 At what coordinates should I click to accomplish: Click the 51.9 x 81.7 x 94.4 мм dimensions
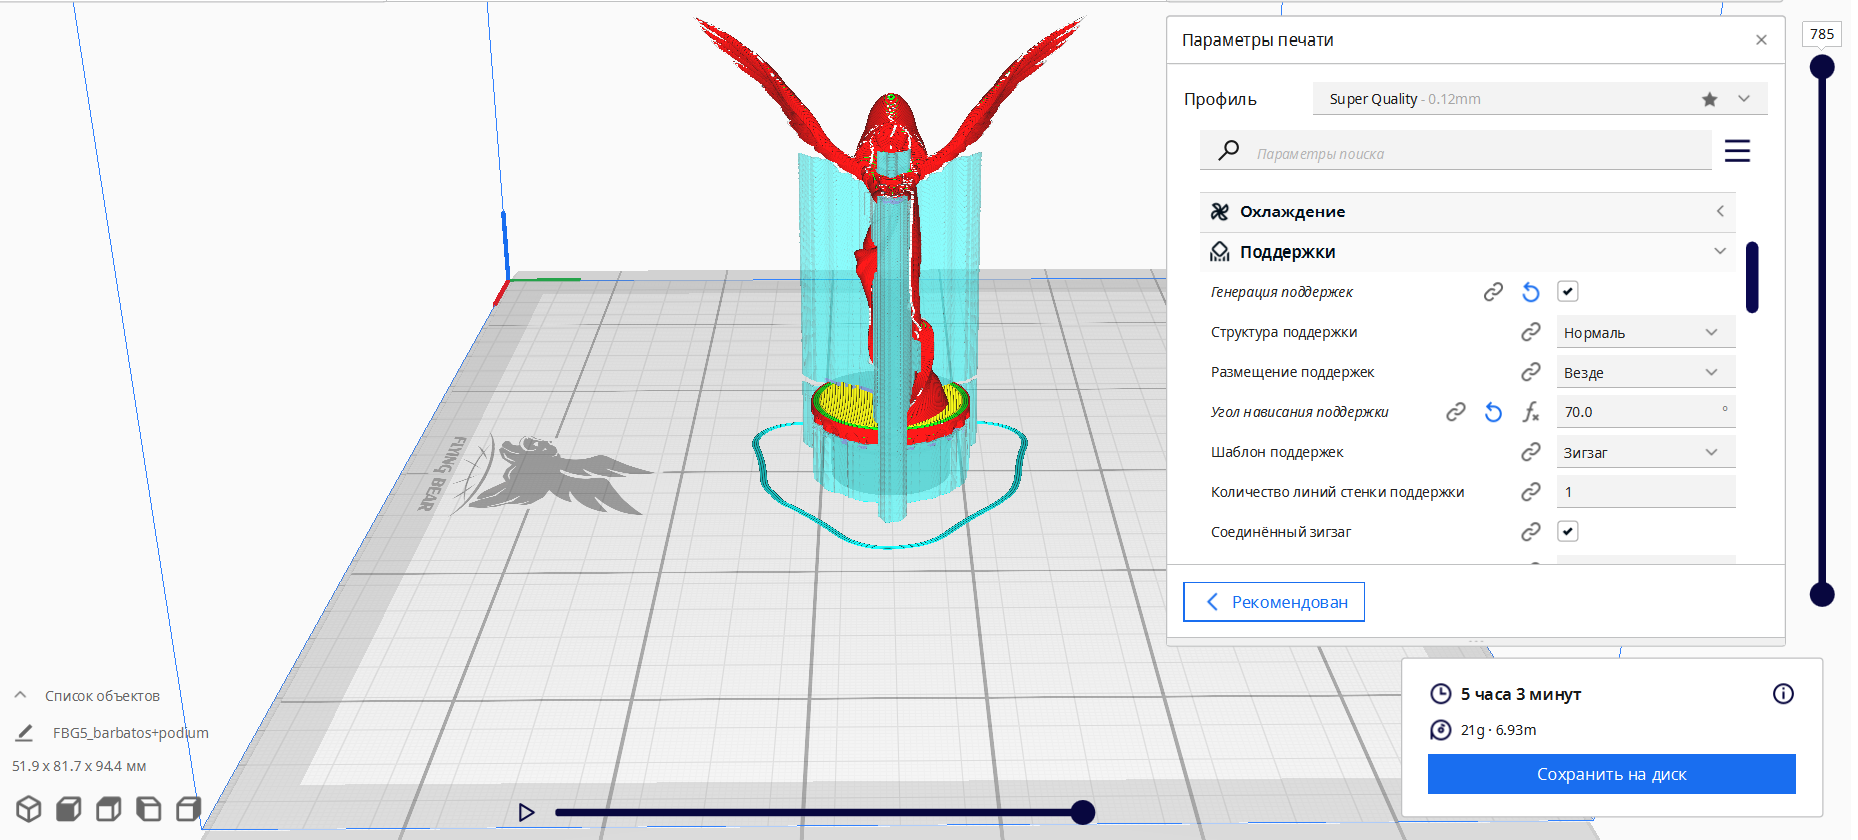pos(79,766)
